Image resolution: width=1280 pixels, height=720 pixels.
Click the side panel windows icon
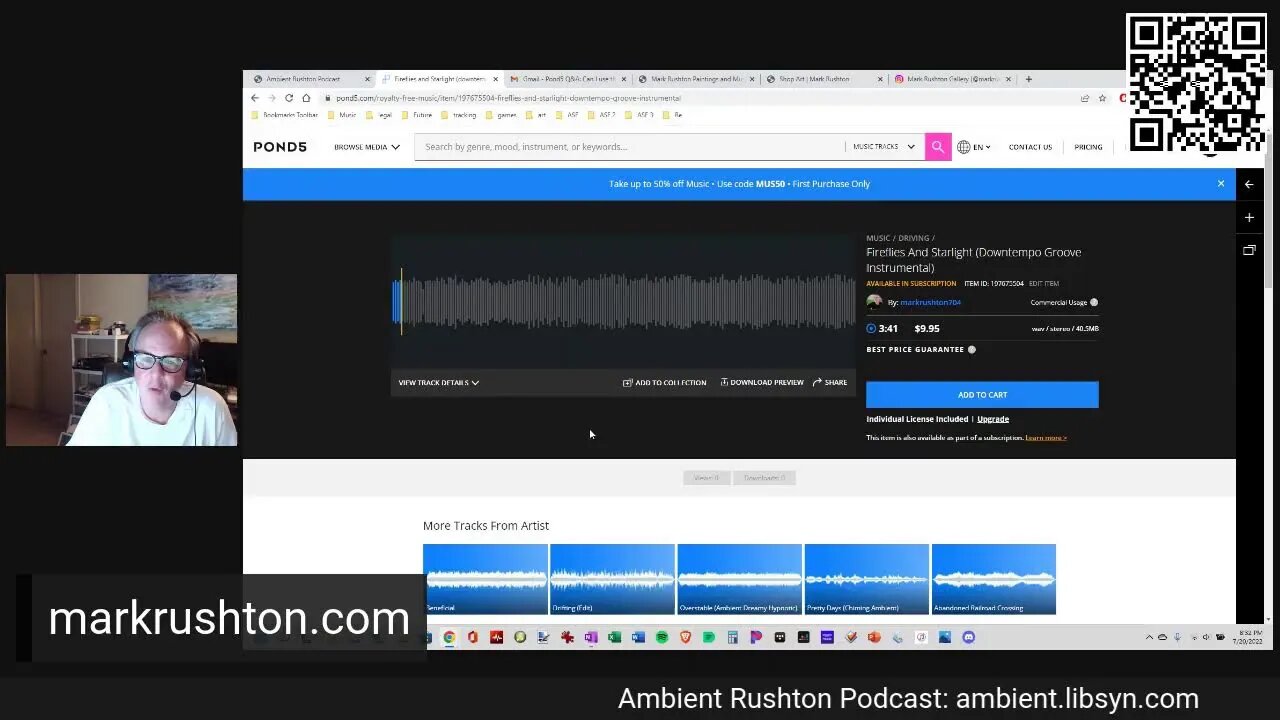coord(1249,250)
